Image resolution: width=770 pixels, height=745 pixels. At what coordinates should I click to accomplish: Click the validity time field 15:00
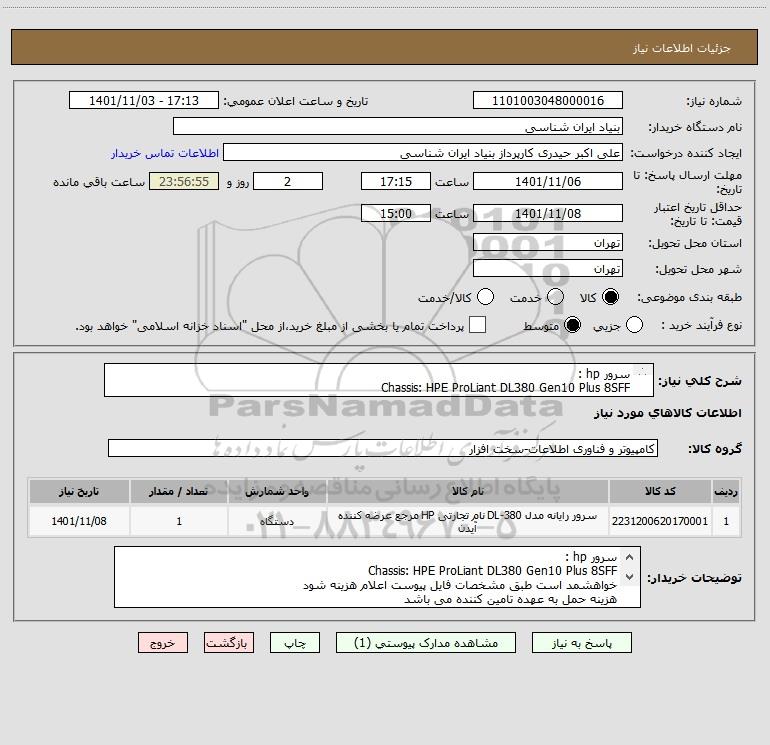pos(396,213)
